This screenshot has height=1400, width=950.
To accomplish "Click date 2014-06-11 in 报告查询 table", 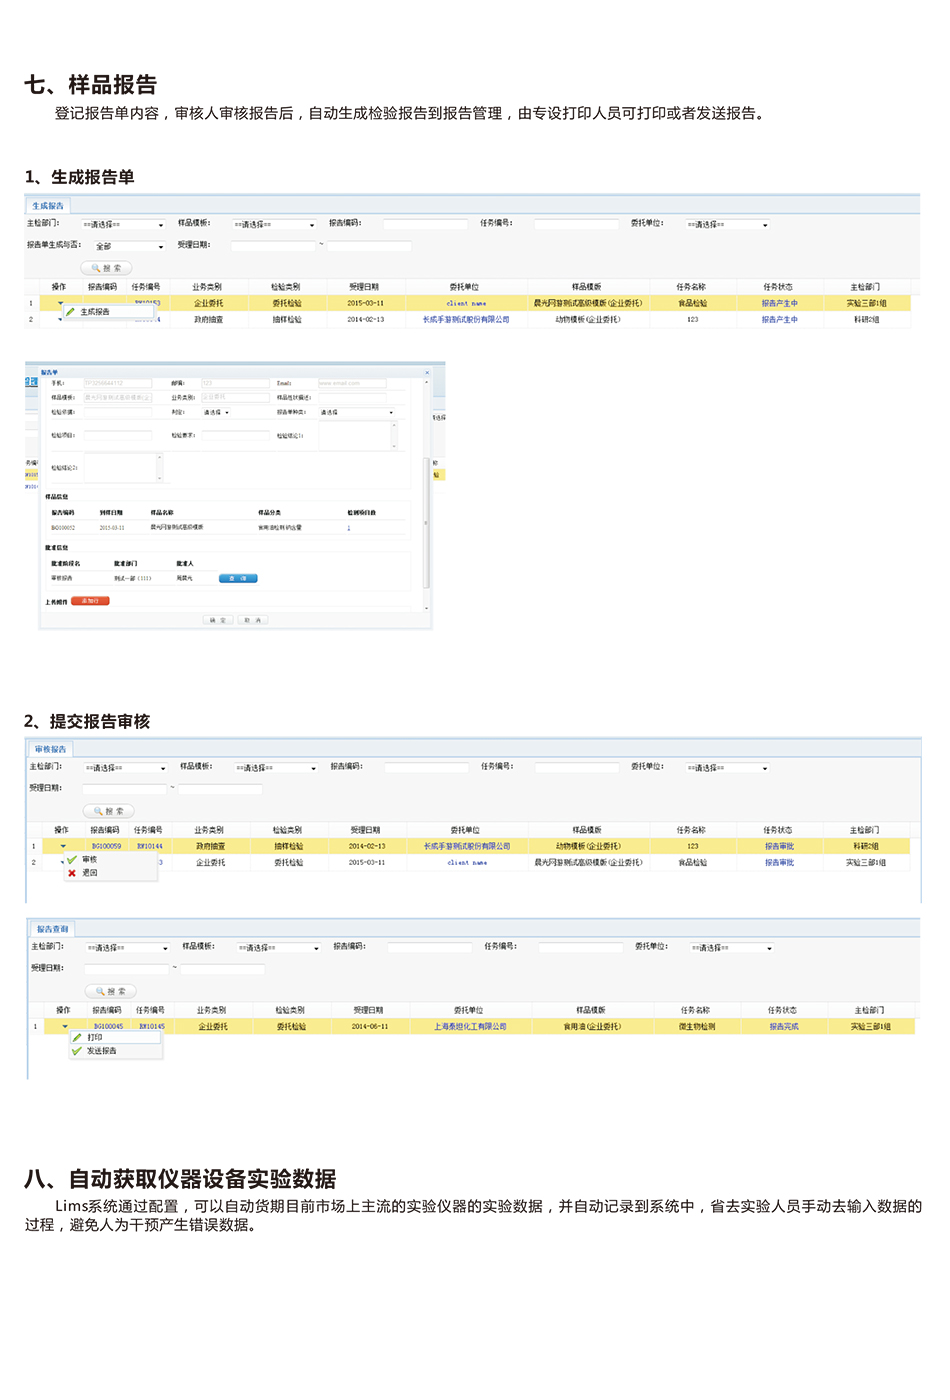I will click(370, 1026).
